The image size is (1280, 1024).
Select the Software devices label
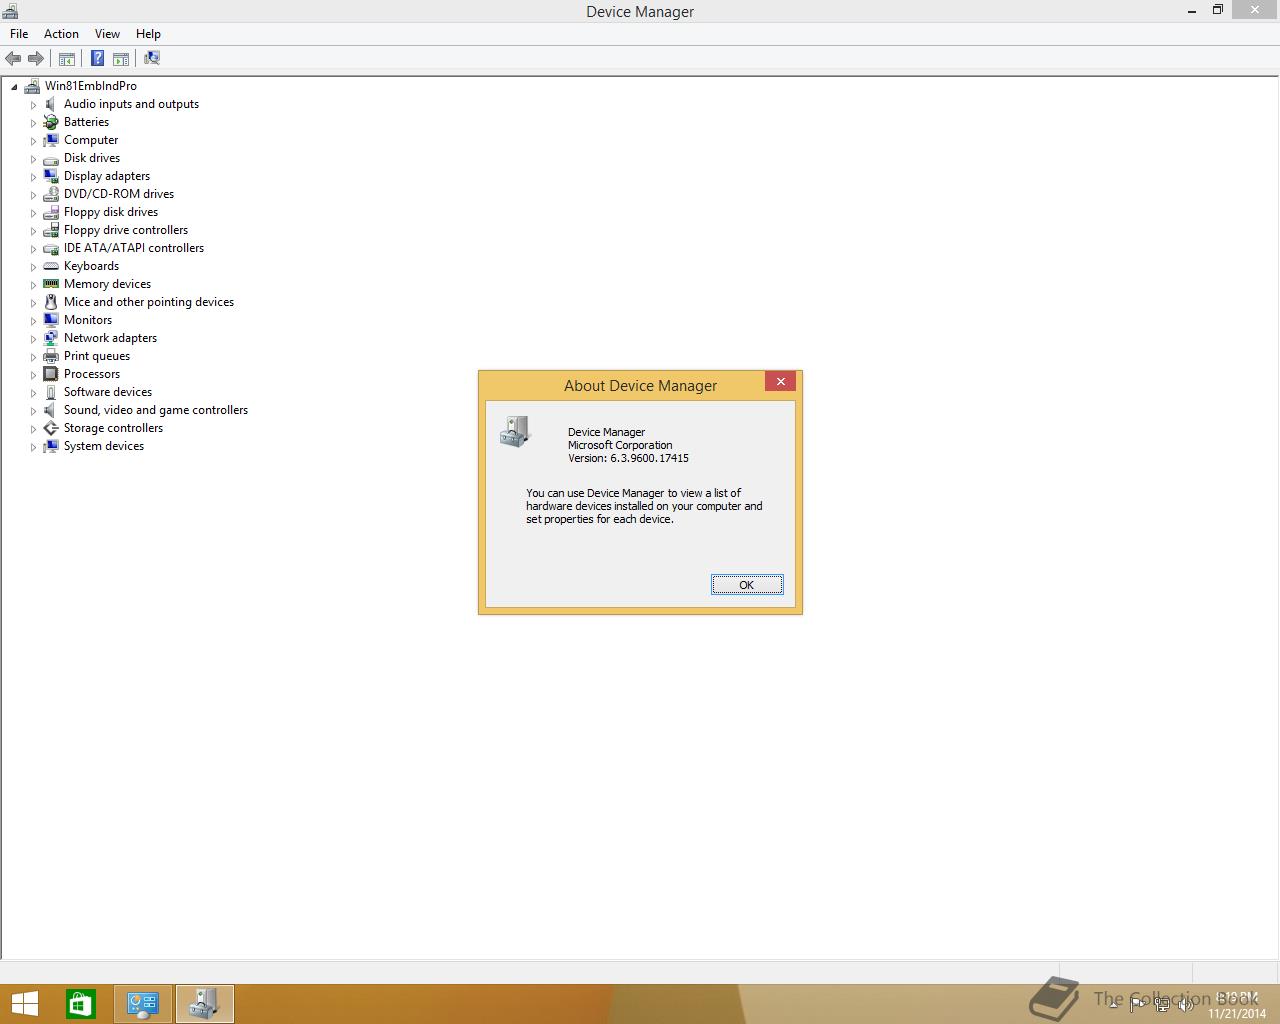pyautogui.click(x=108, y=392)
